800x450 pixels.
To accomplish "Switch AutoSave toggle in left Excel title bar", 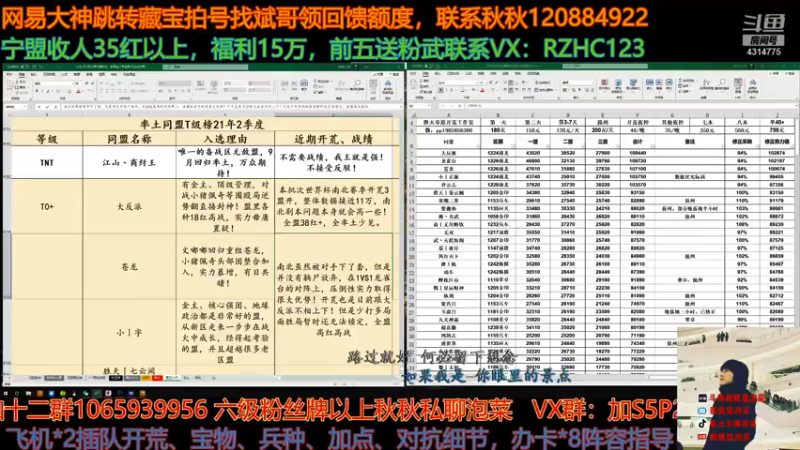I will click(26, 67).
